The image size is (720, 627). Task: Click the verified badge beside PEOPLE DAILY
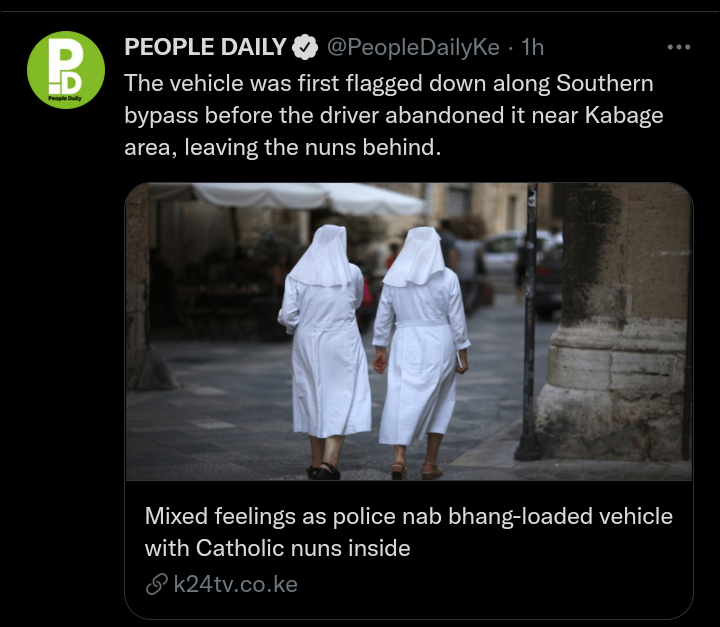pyautogui.click(x=305, y=47)
